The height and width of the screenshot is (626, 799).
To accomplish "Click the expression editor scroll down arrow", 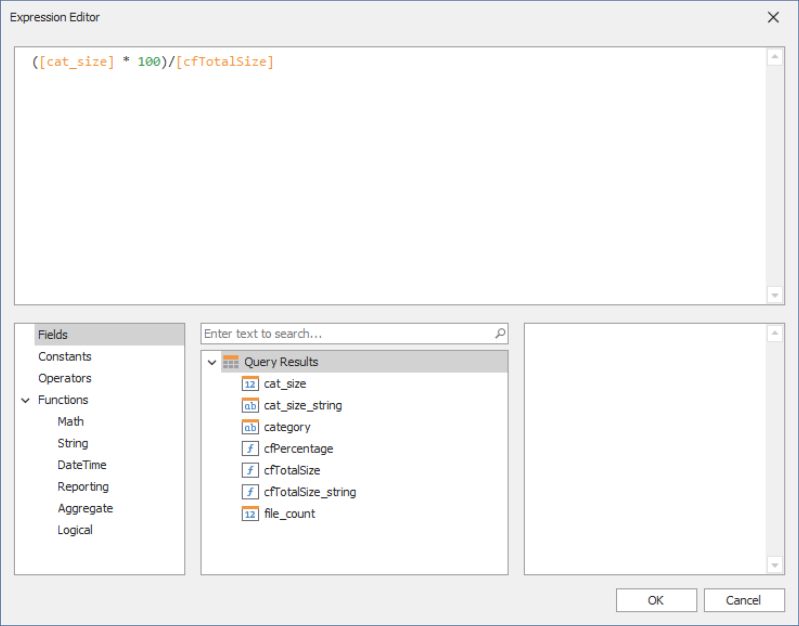I will (x=775, y=294).
